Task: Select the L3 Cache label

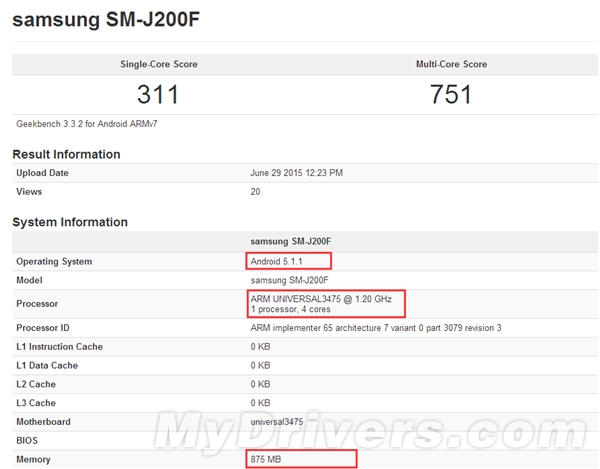Action: [x=36, y=403]
